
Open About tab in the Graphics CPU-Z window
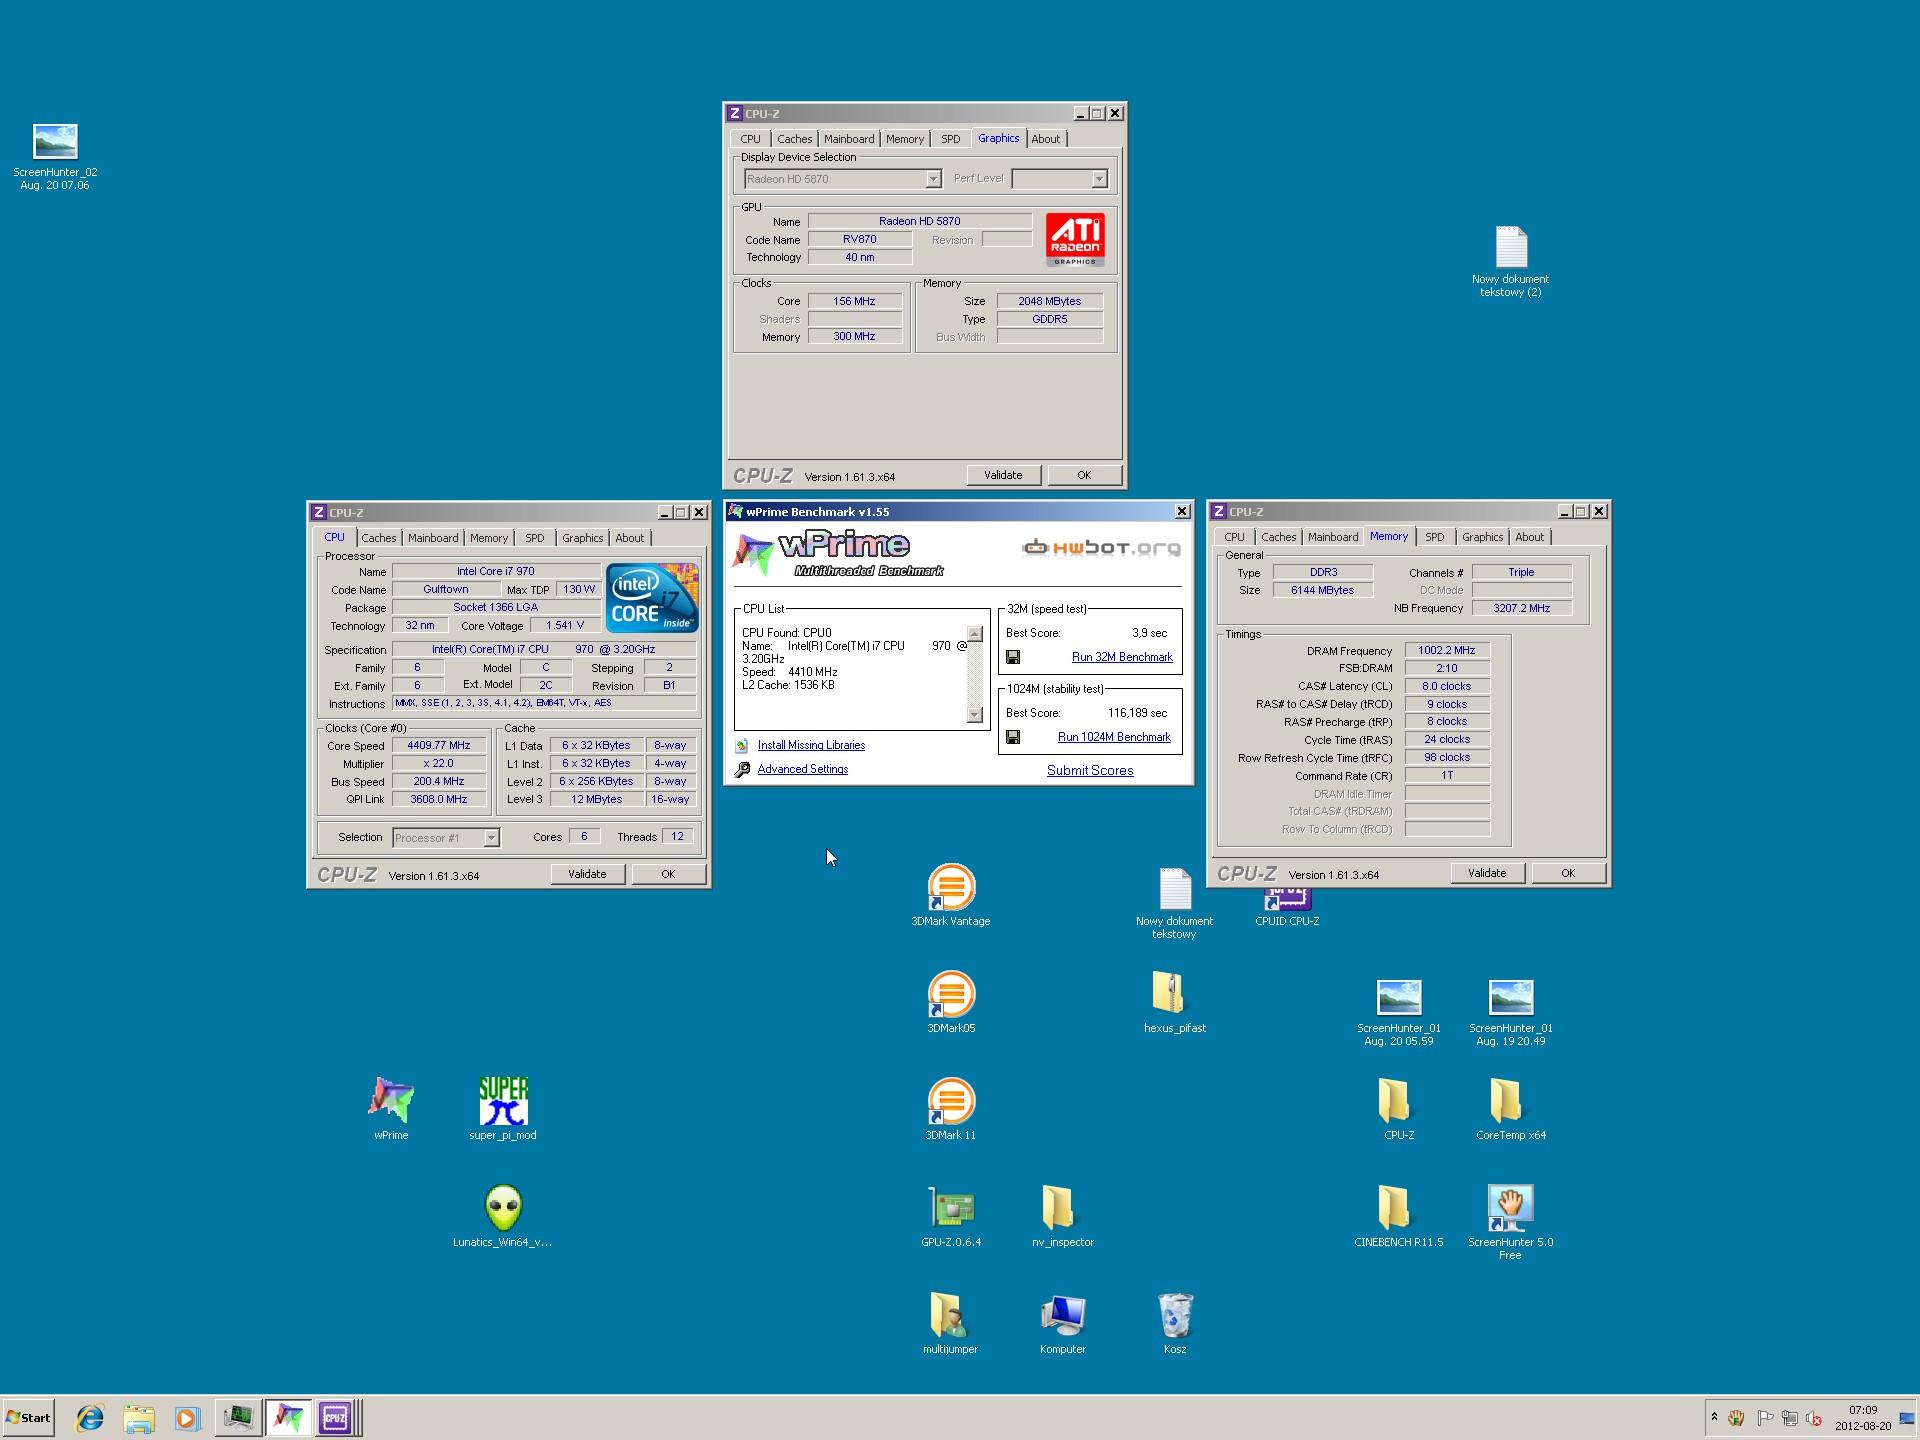click(x=1046, y=139)
